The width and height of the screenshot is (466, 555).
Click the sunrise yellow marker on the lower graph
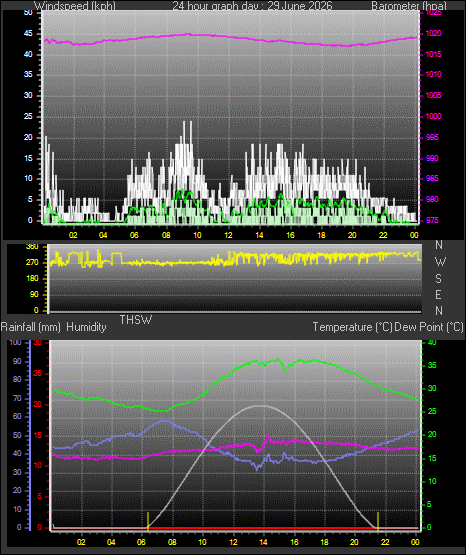pyautogui.click(x=148, y=521)
